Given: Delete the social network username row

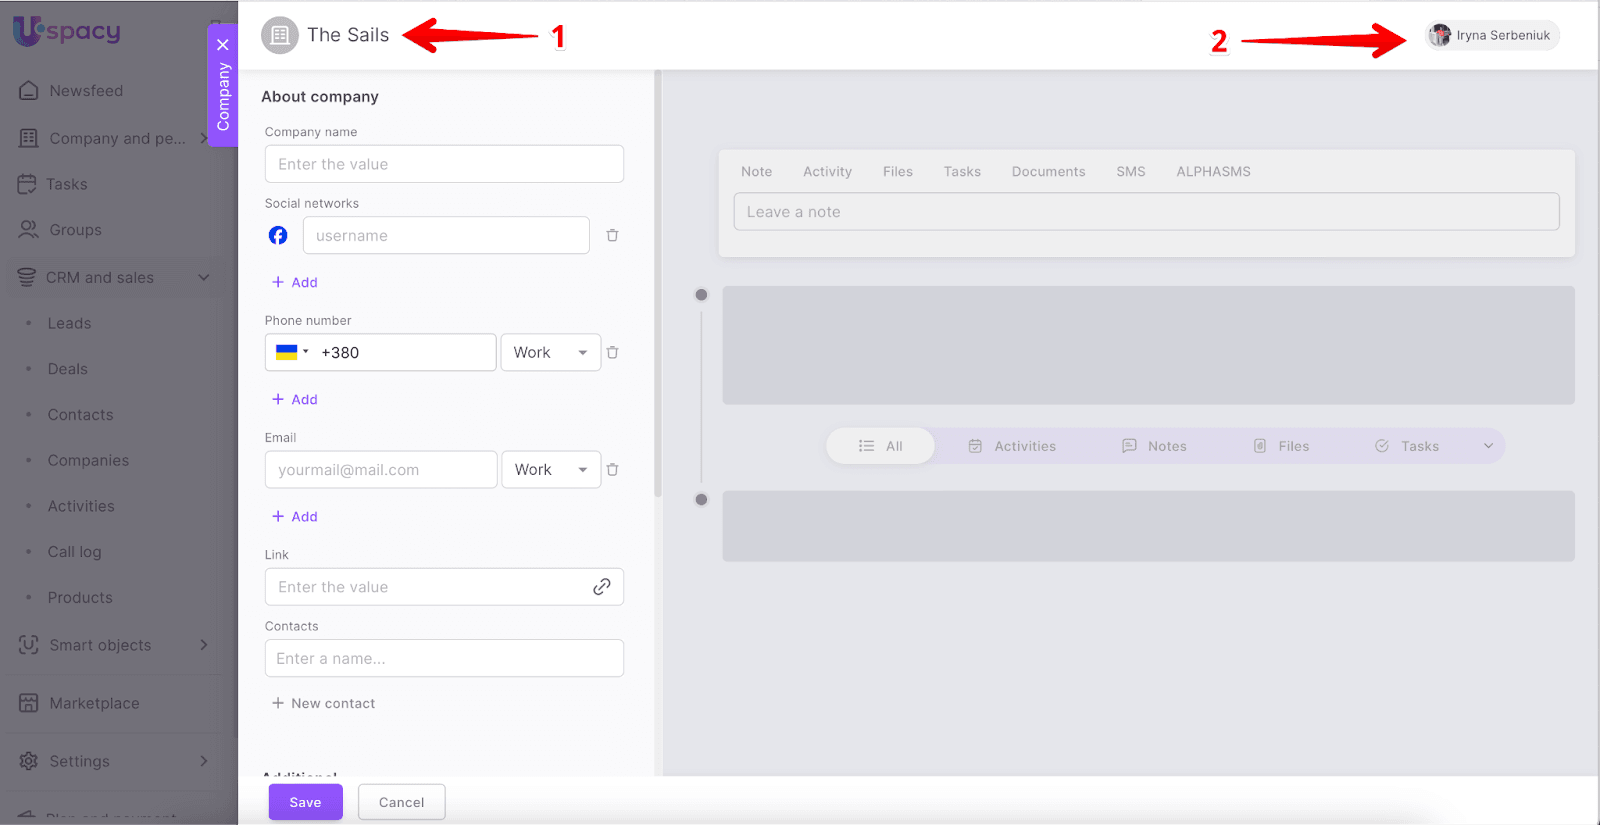Looking at the screenshot, I should (x=612, y=235).
